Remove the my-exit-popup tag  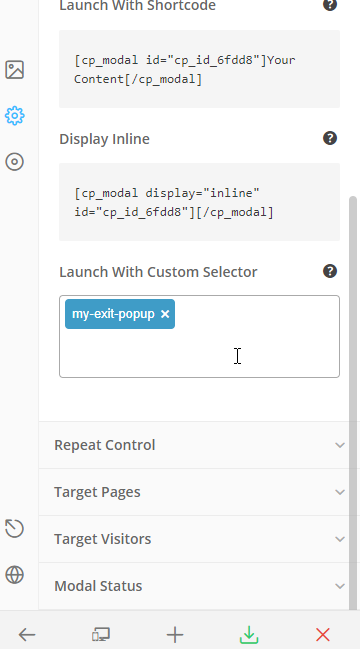point(165,314)
